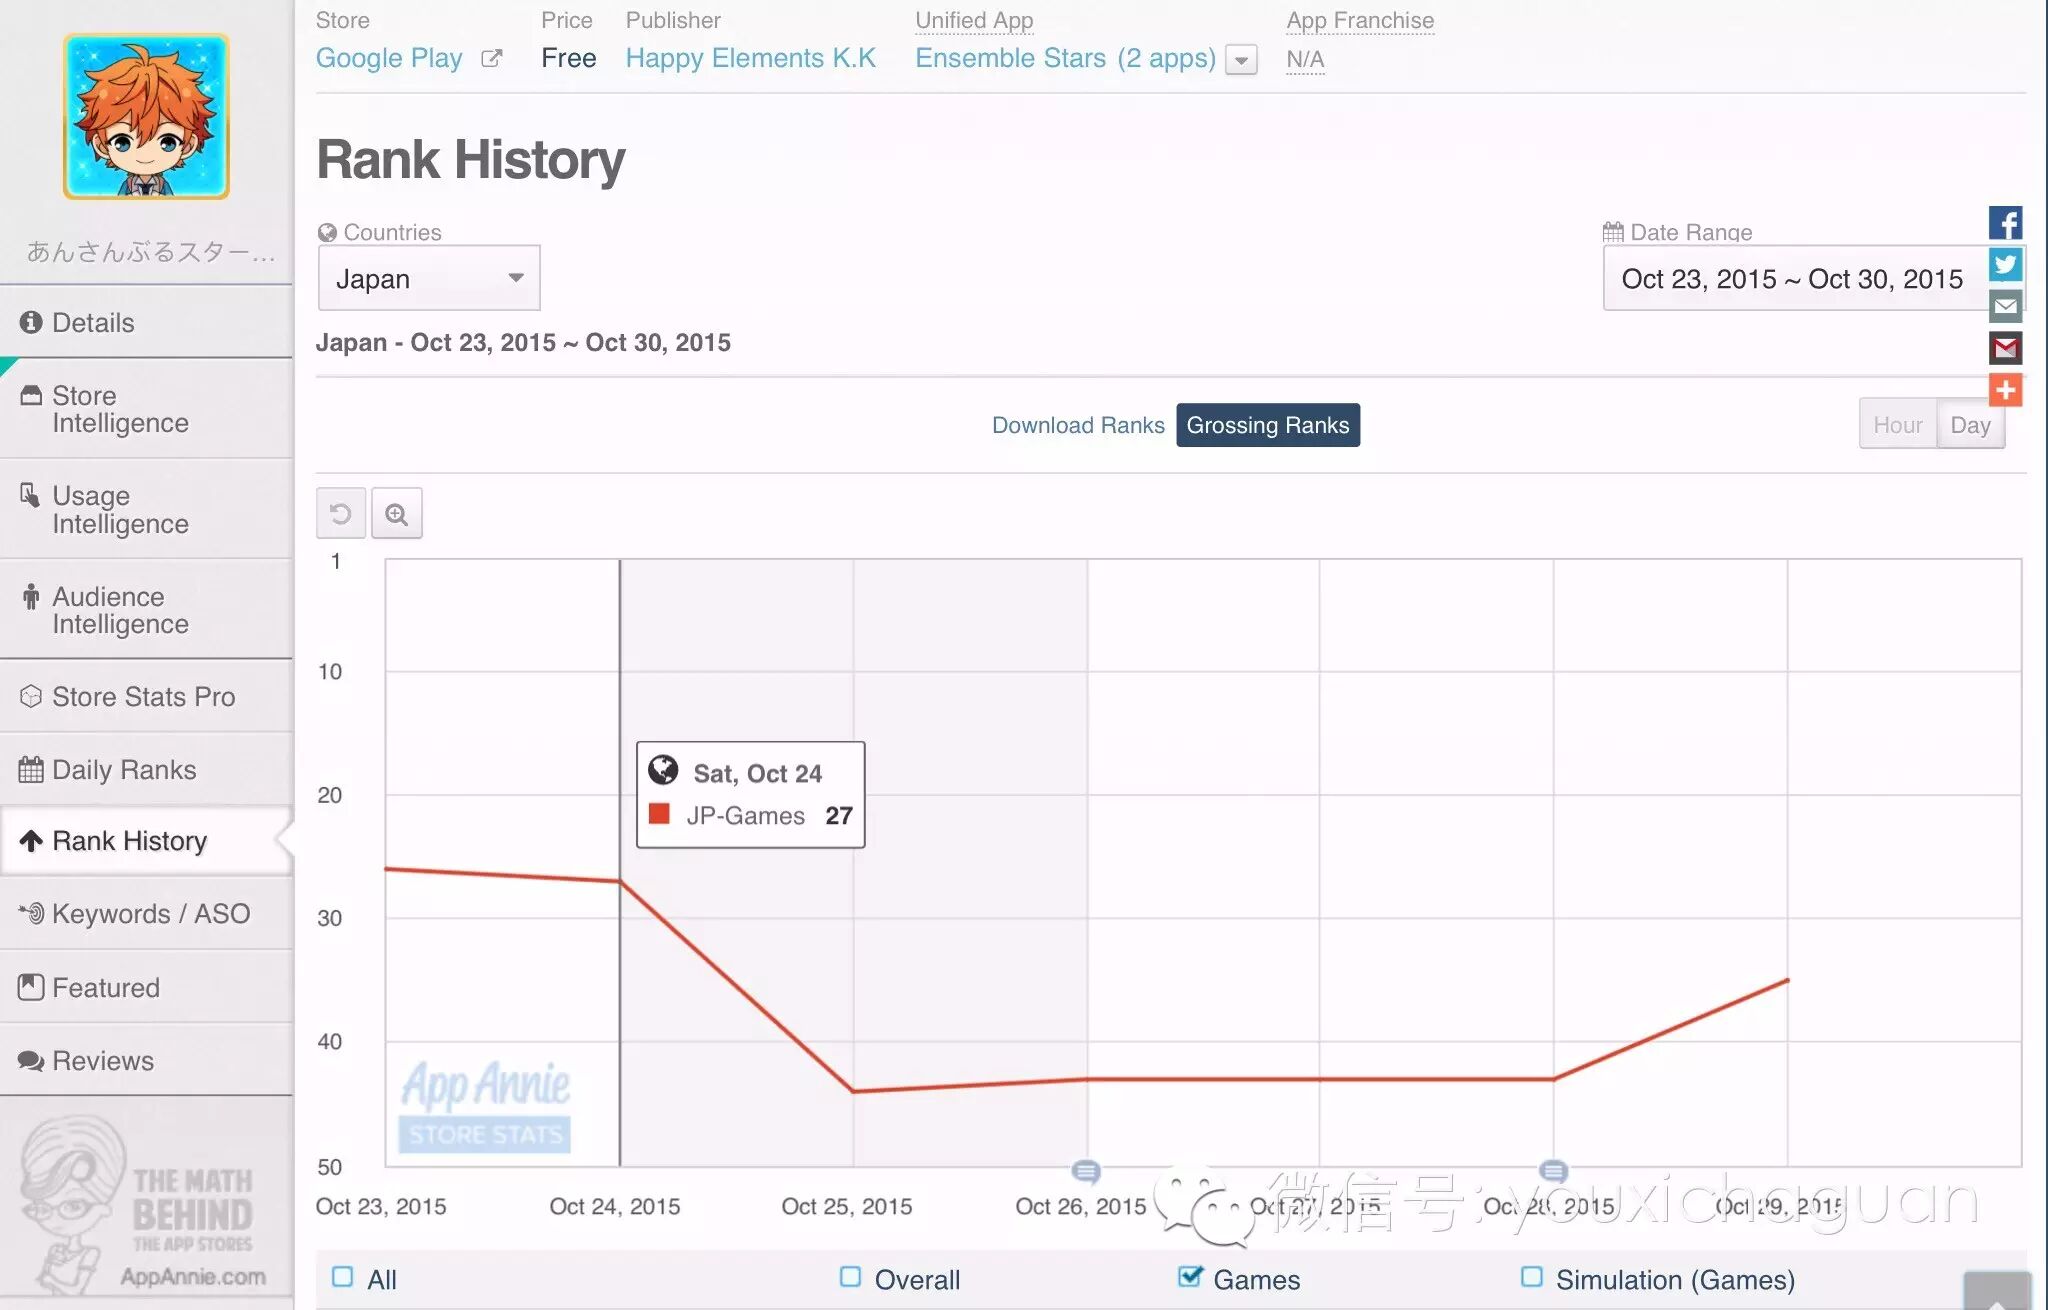Click the Gmail share icon
The height and width of the screenshot is (1310, 2048).
click(x=2005, y=348)
